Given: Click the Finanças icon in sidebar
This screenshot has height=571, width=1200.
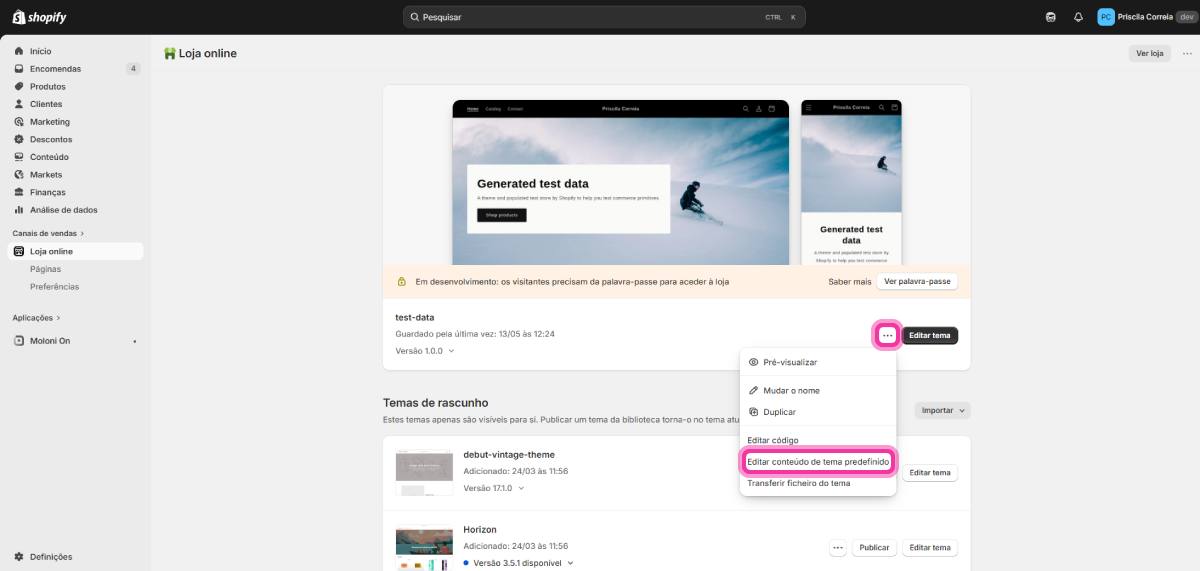Looking at the screenshot, I should tap(20, 192).
